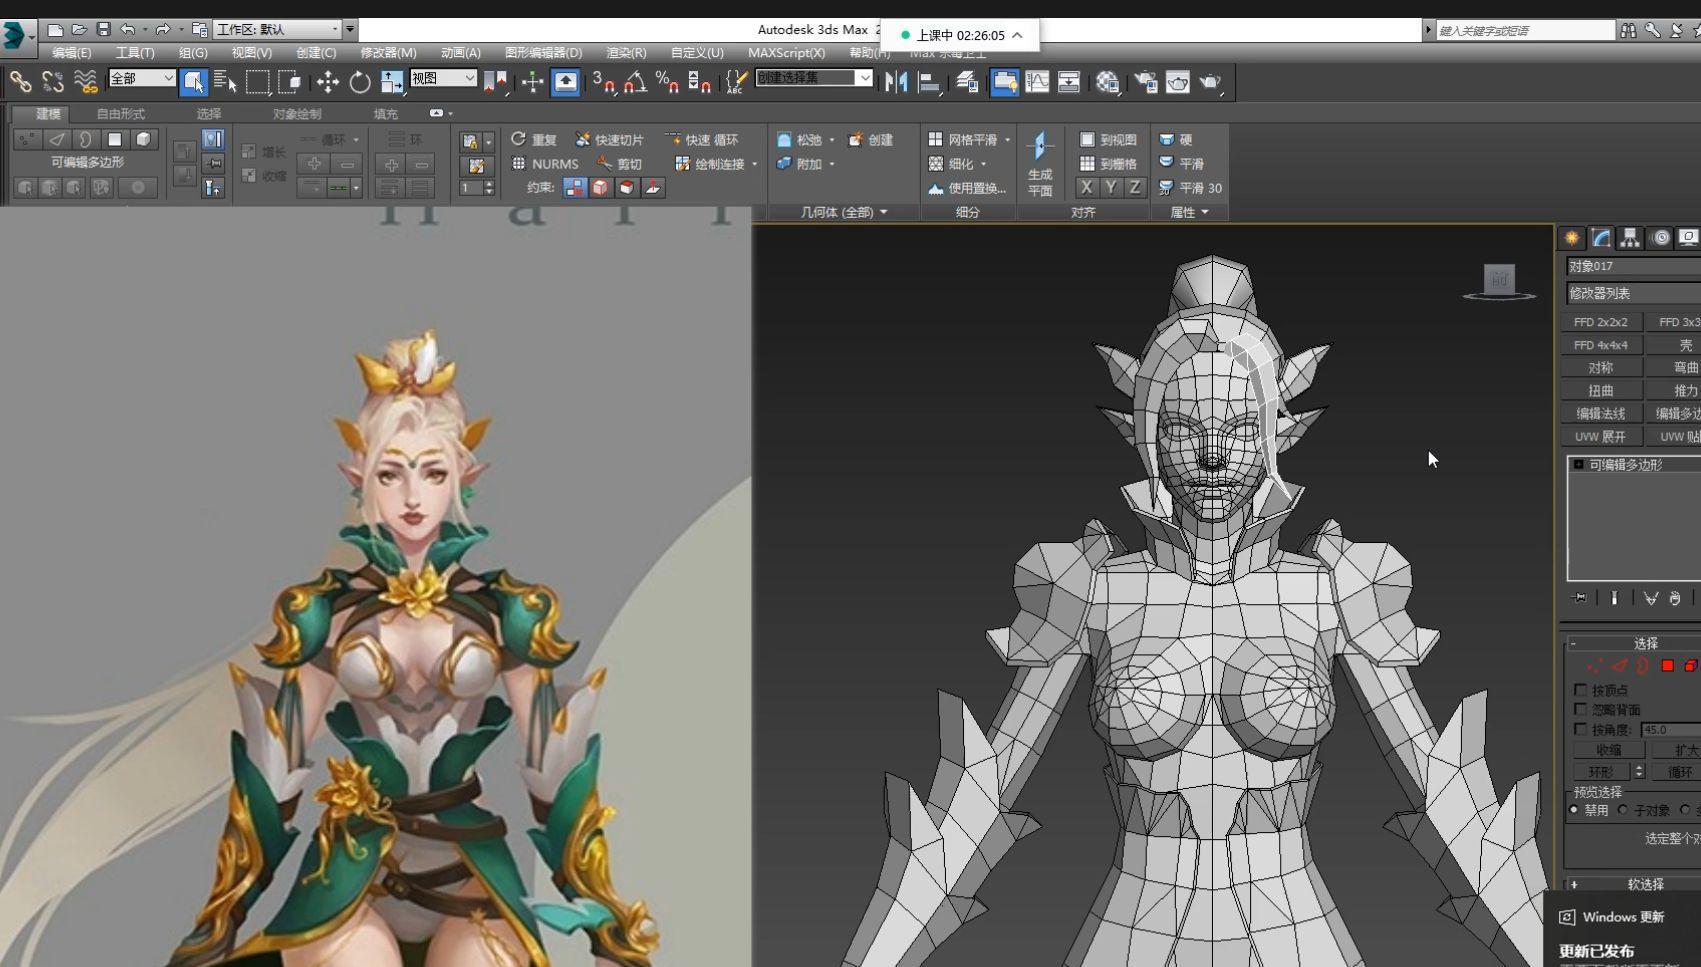
Task: Toggle the Spinner Snap icon
Action: [x=699, y=82]
